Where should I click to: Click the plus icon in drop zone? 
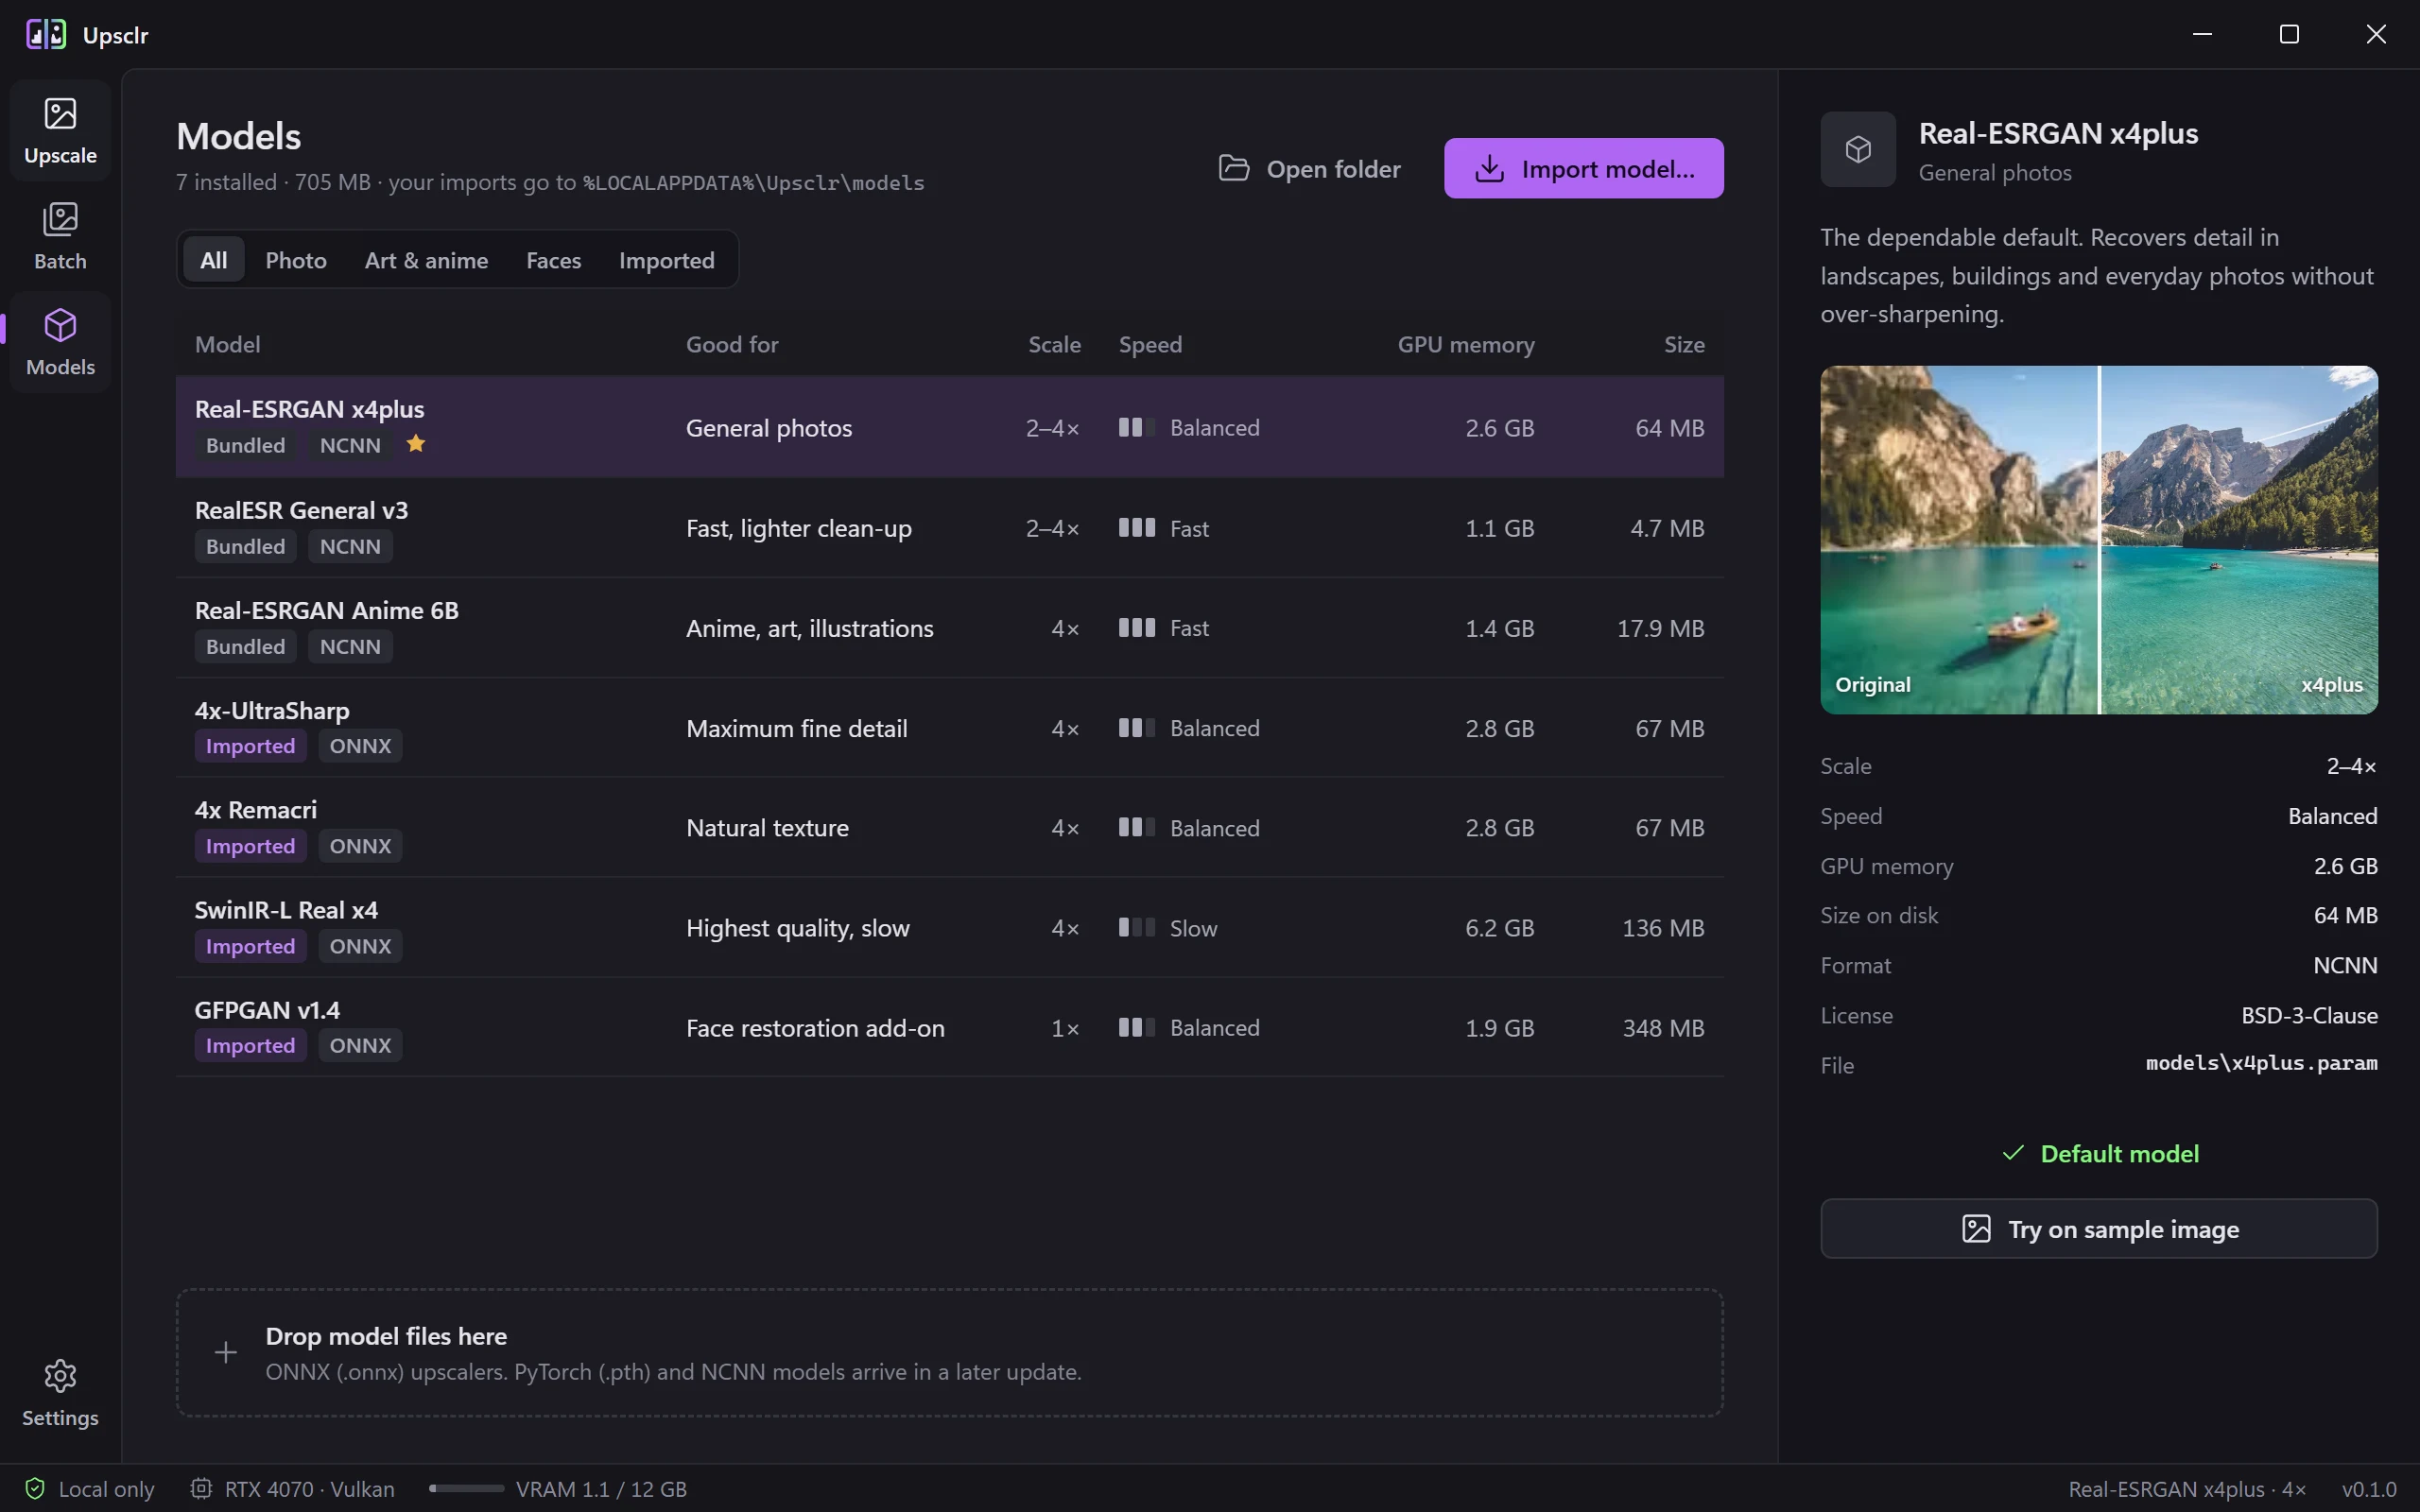tap(226, 1352)
